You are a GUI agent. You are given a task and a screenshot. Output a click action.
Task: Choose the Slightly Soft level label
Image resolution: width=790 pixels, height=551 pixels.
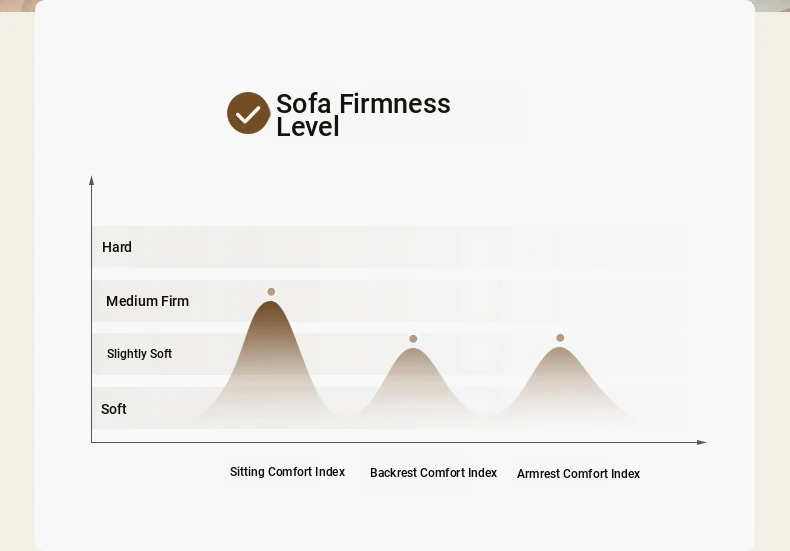pos(139,354)
